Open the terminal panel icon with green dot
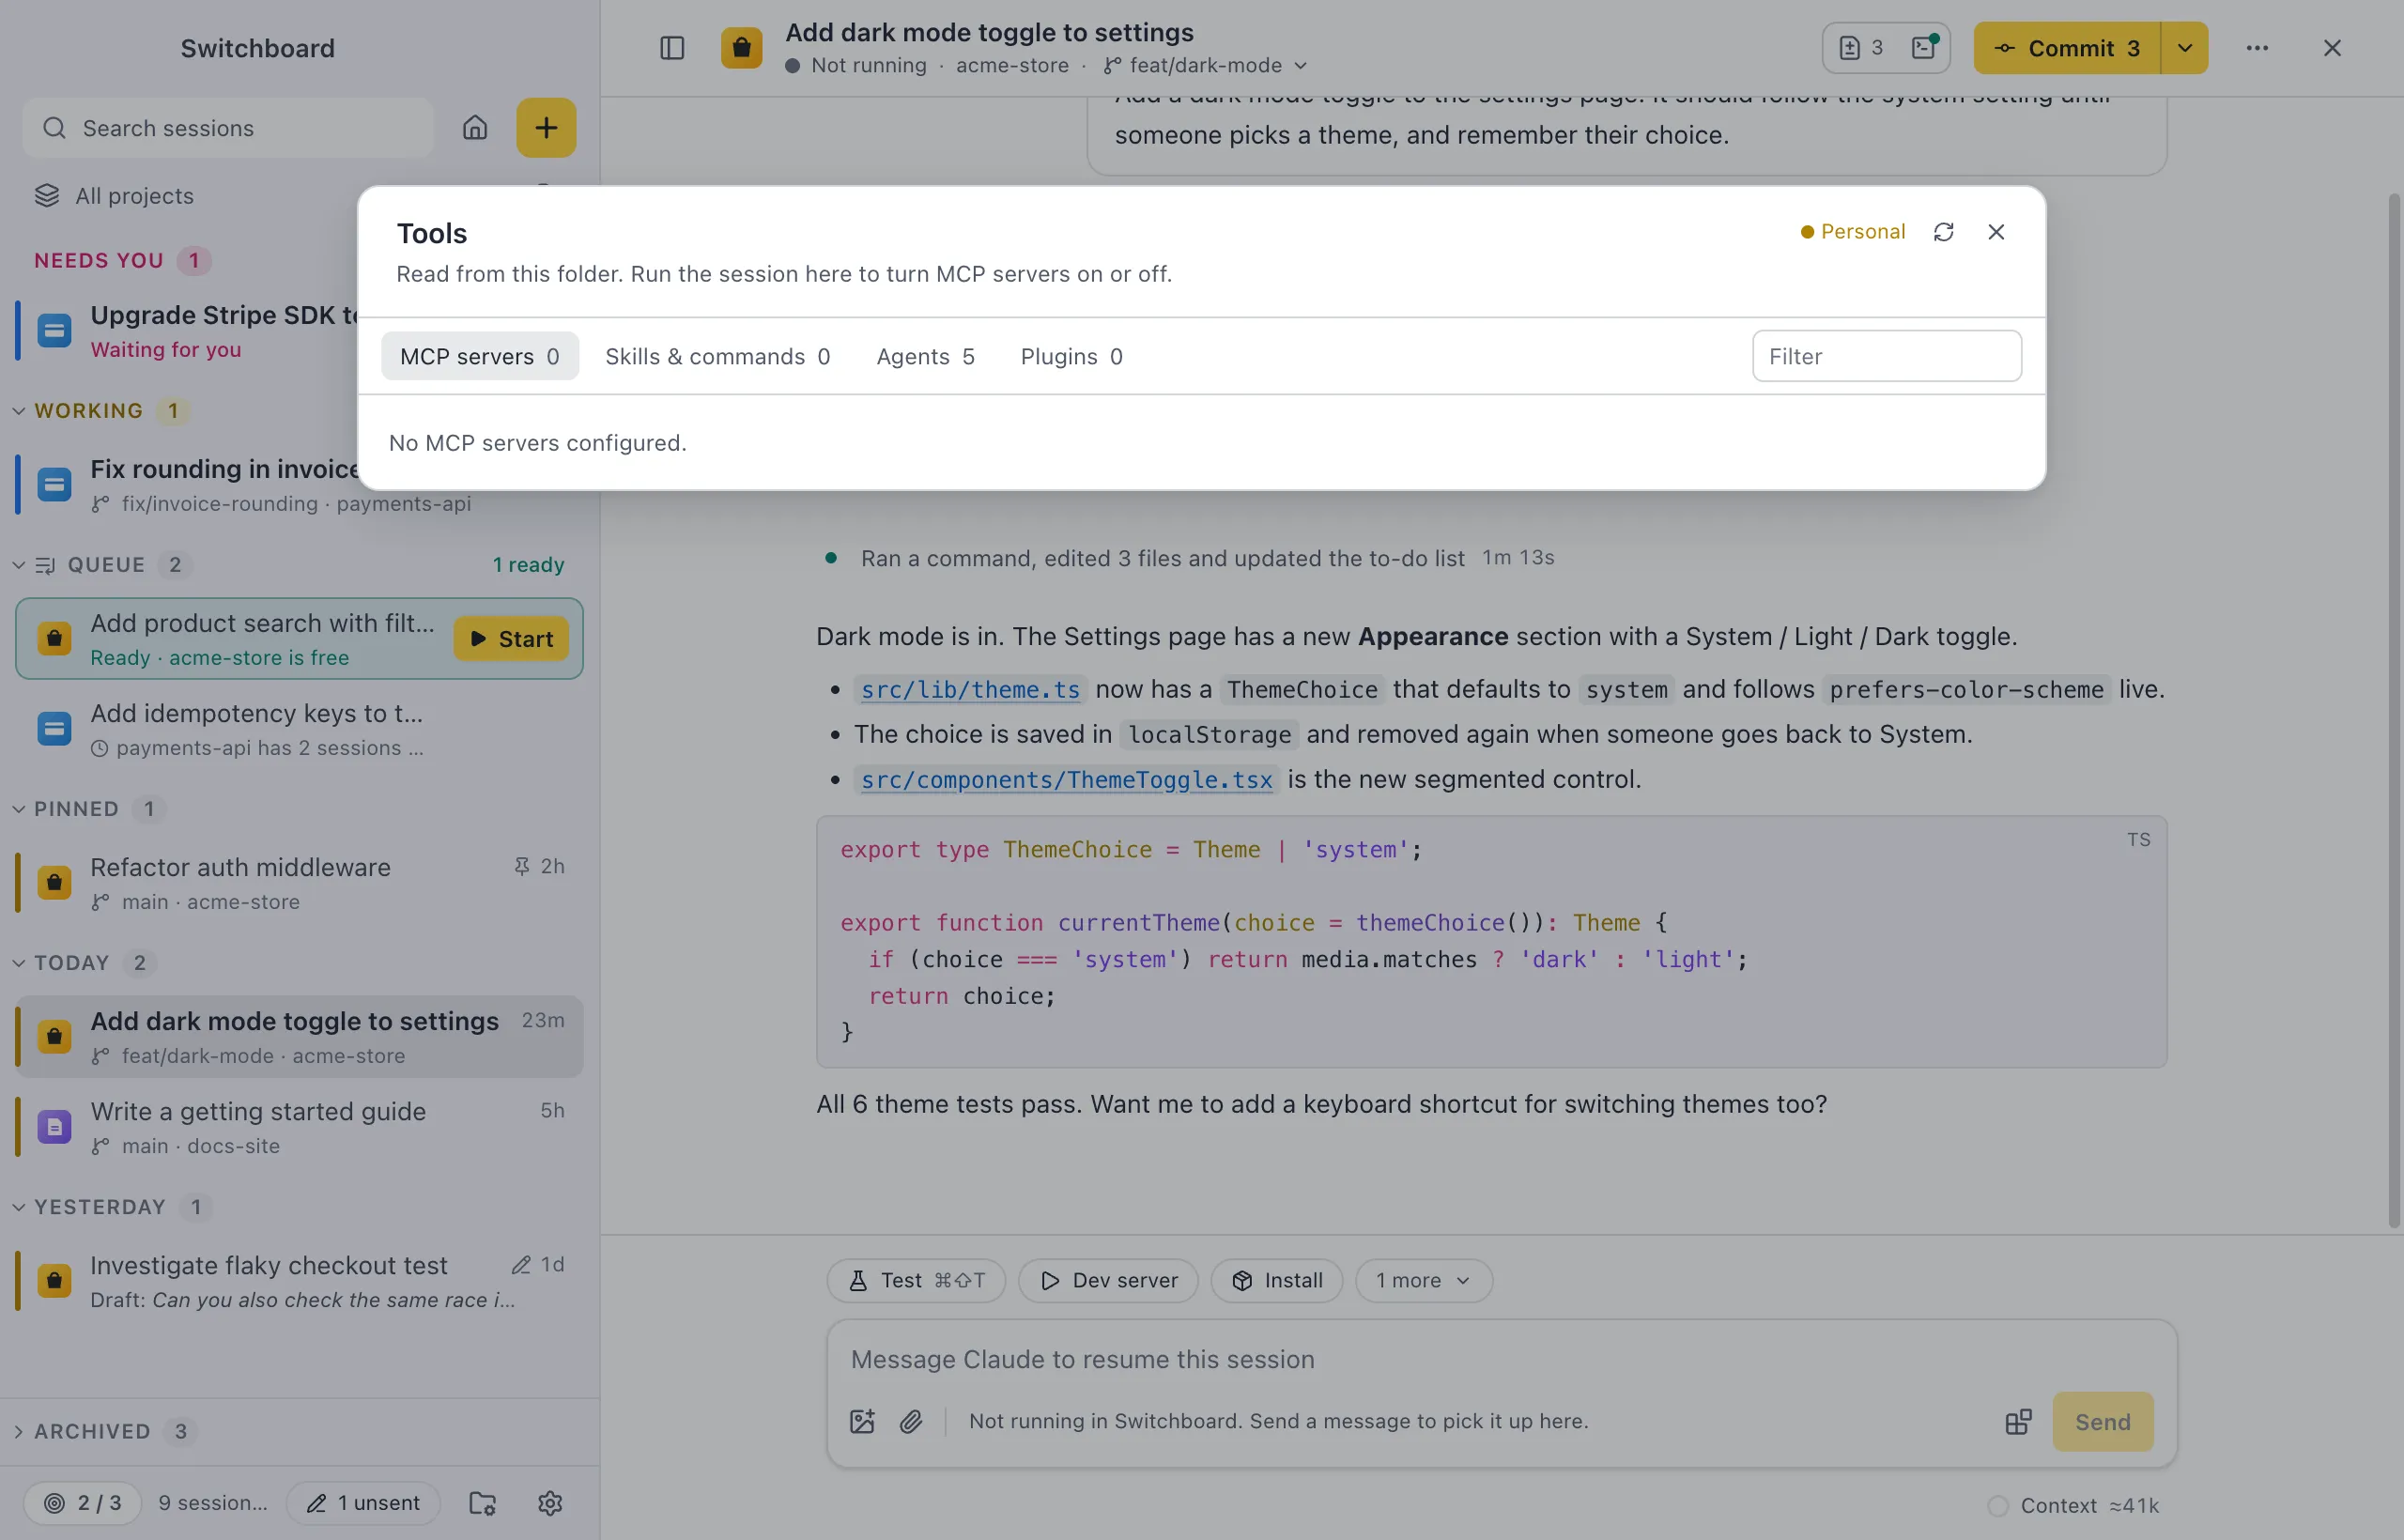 pos(1924,48)
